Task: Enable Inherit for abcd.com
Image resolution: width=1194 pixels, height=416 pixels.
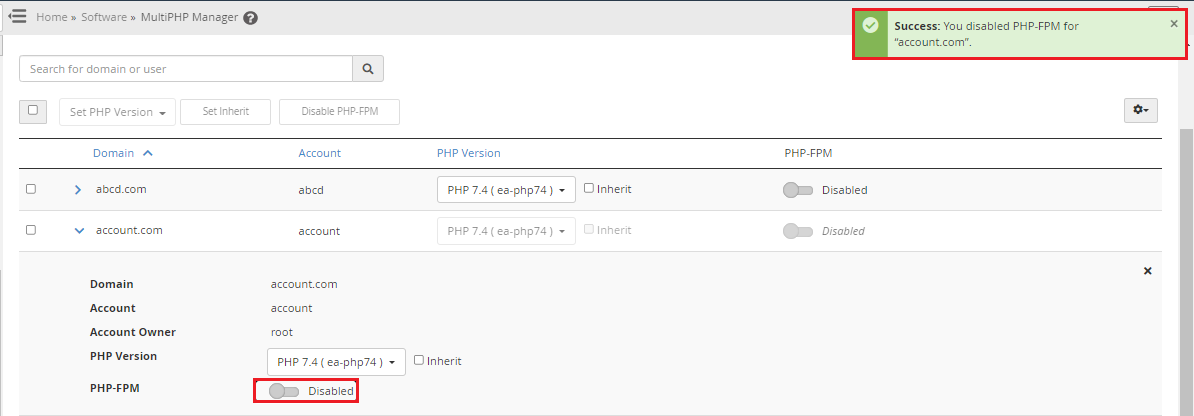Action: tap(589, 188)
